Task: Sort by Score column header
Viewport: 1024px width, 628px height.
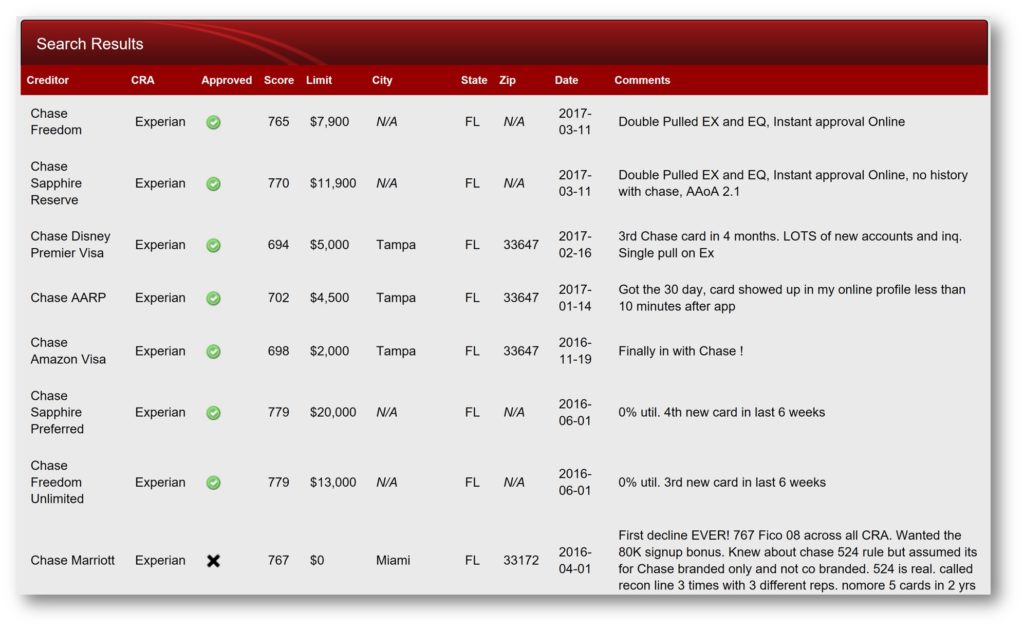Action: [x=279, y=80]
